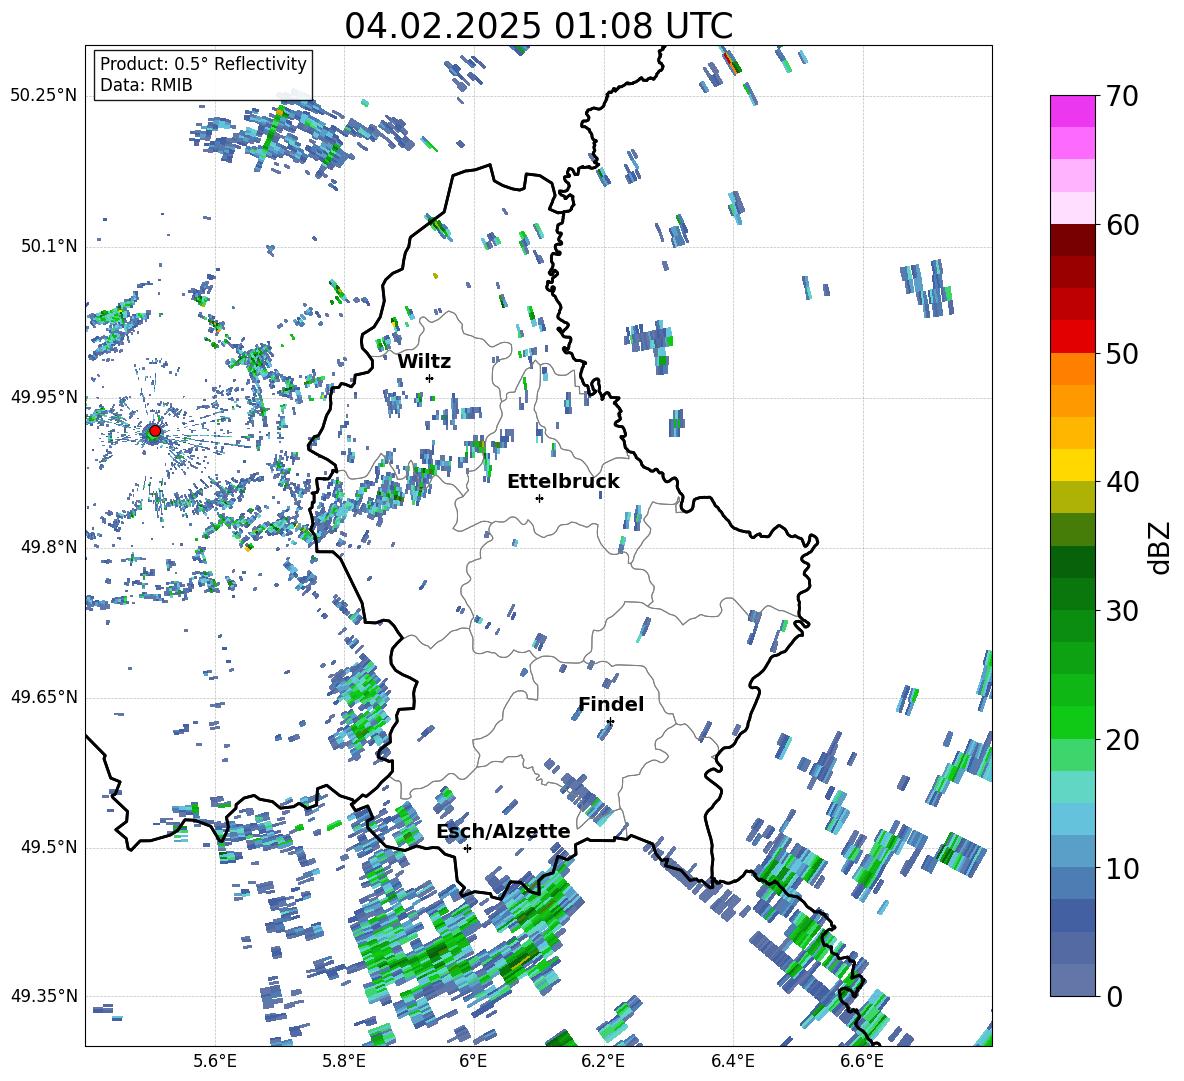Click the magenta top colorbar segment
This screenshot has height=1081, width=1184.
[1072, 111]
